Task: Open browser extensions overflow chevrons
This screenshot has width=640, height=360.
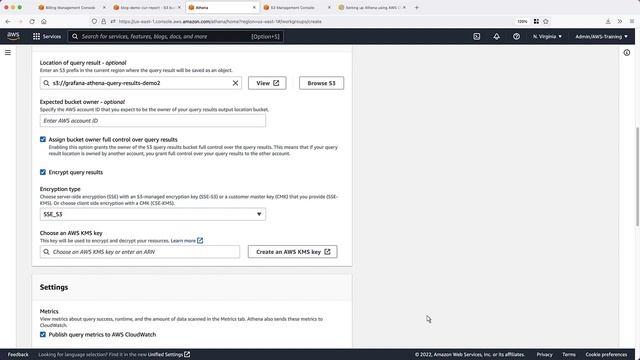Action: pos(620,21)
